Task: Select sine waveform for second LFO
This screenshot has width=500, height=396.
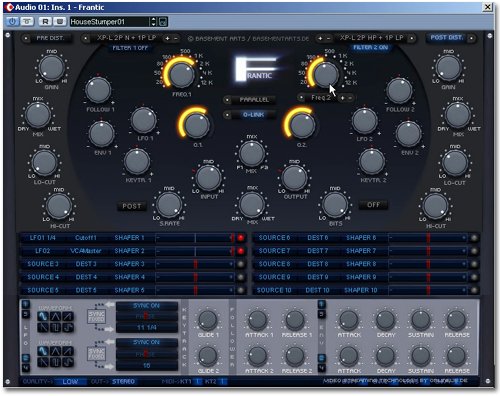Action: [x=43, y=351]
